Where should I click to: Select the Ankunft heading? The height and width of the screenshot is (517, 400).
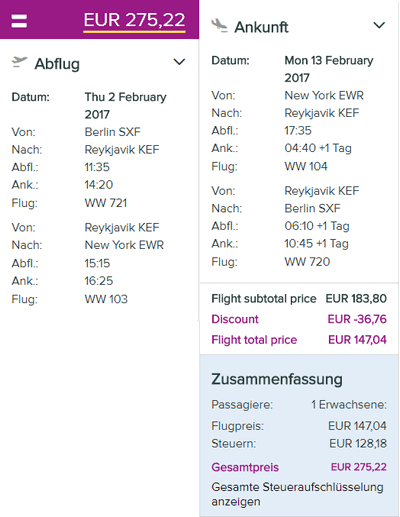pos(261,27)
